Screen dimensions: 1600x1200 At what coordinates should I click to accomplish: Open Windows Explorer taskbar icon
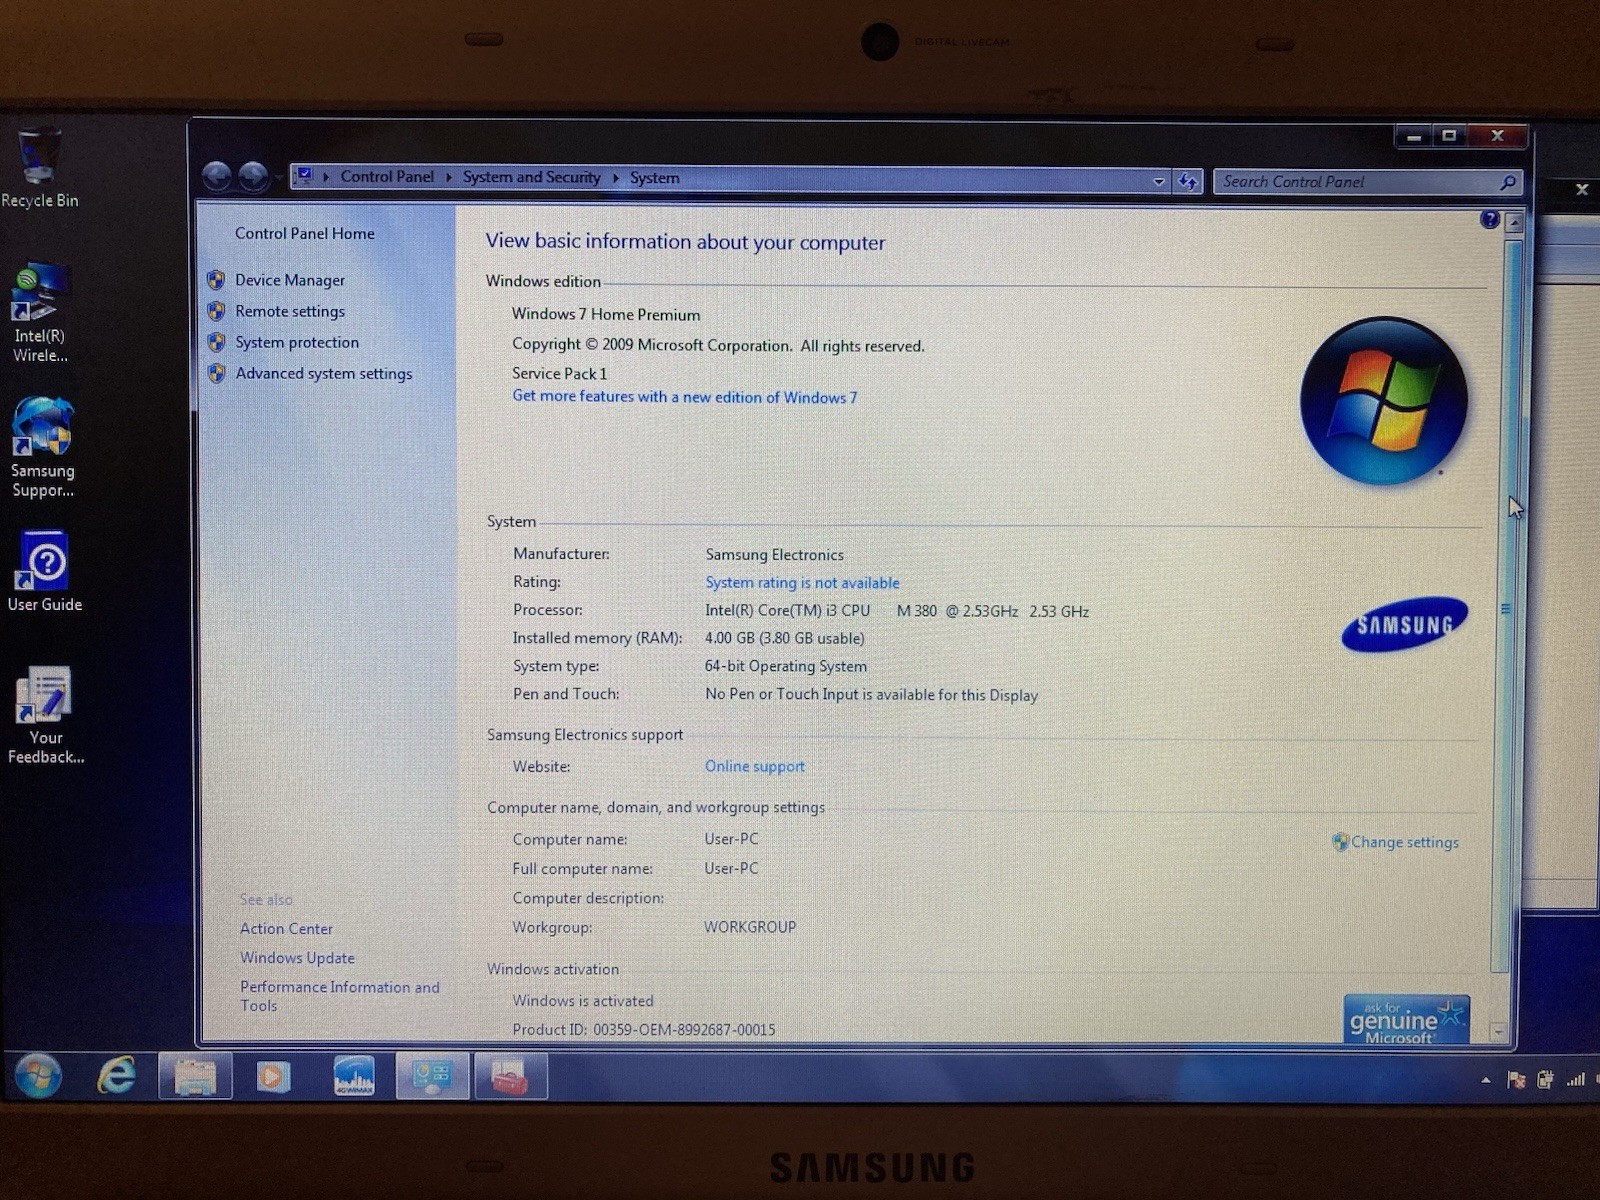point(195,1077)
